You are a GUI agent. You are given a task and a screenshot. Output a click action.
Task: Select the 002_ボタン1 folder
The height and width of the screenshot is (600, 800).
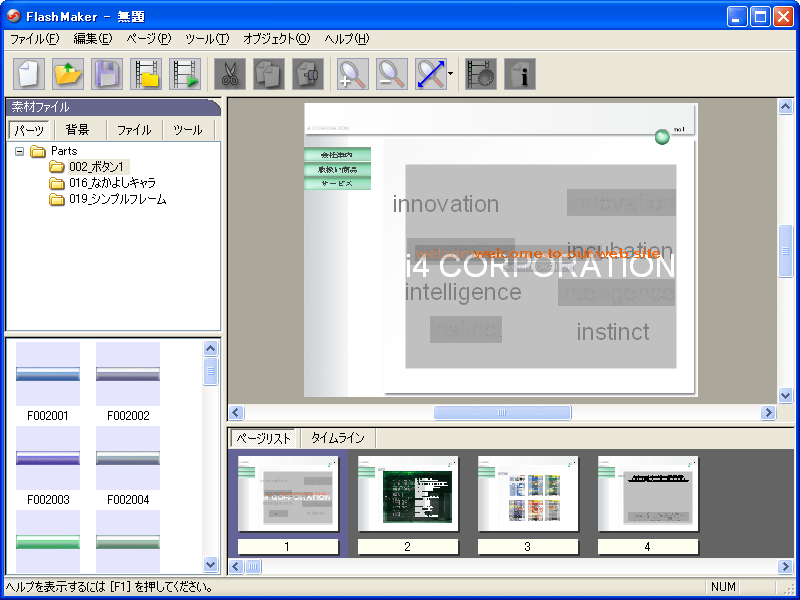coord(96,167)
